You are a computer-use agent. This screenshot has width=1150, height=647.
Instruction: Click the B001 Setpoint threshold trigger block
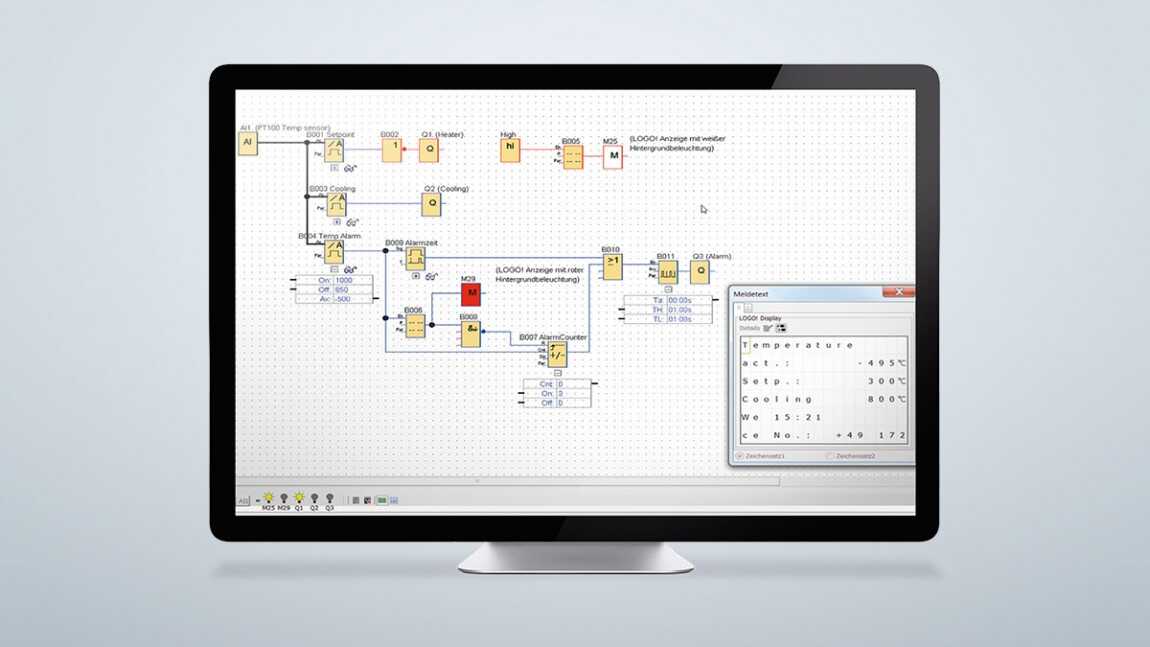[334, 150]
